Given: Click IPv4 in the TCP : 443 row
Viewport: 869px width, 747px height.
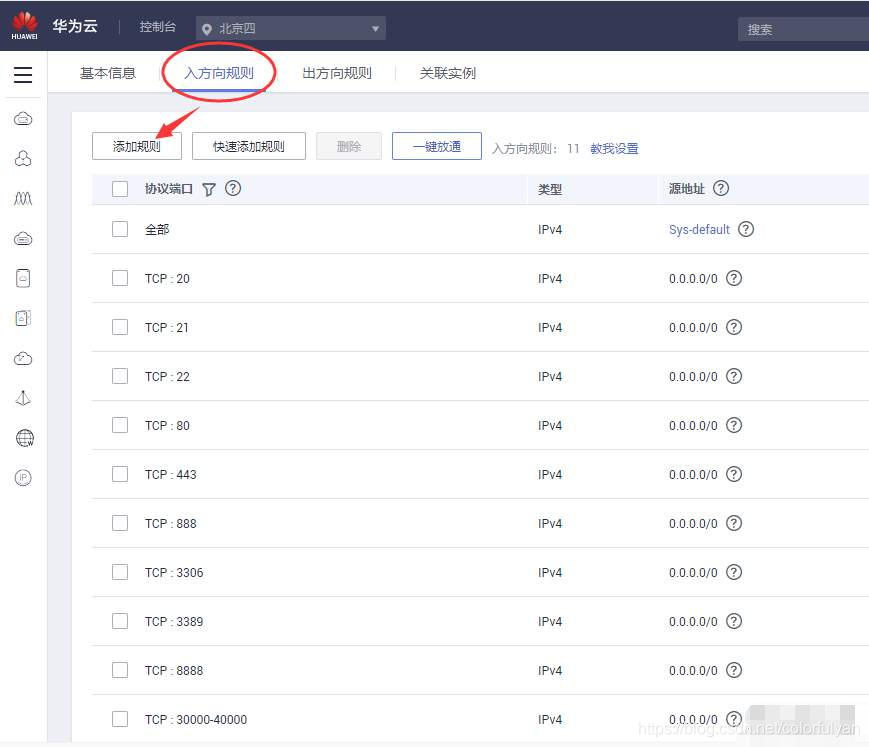Looking at the screenshot, I should tap(550, 474).
